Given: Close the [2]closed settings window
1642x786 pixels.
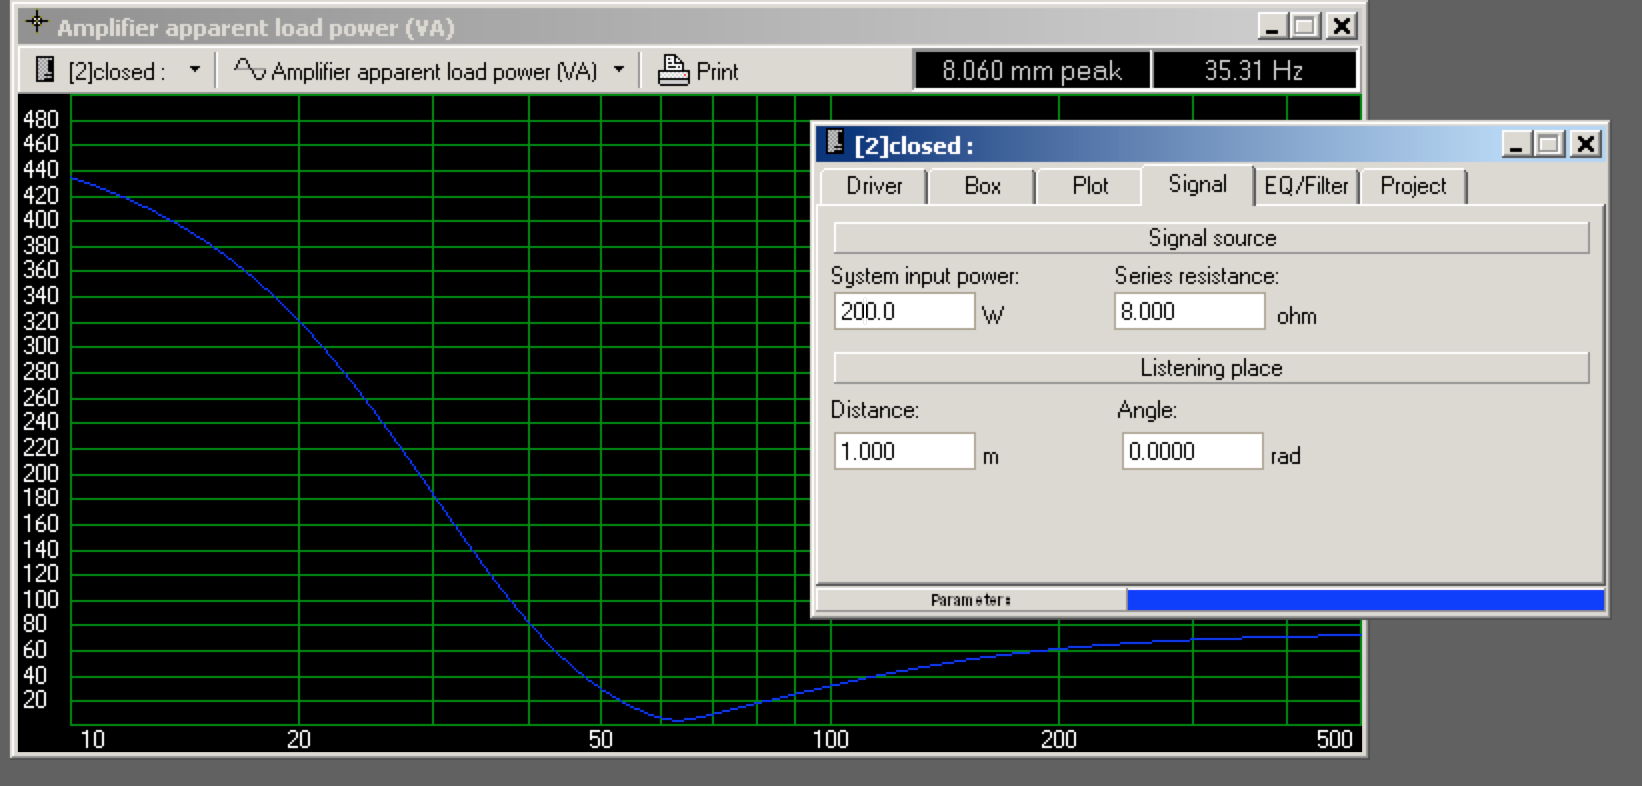Looking at the screenshot, I should pos(1585,145).
